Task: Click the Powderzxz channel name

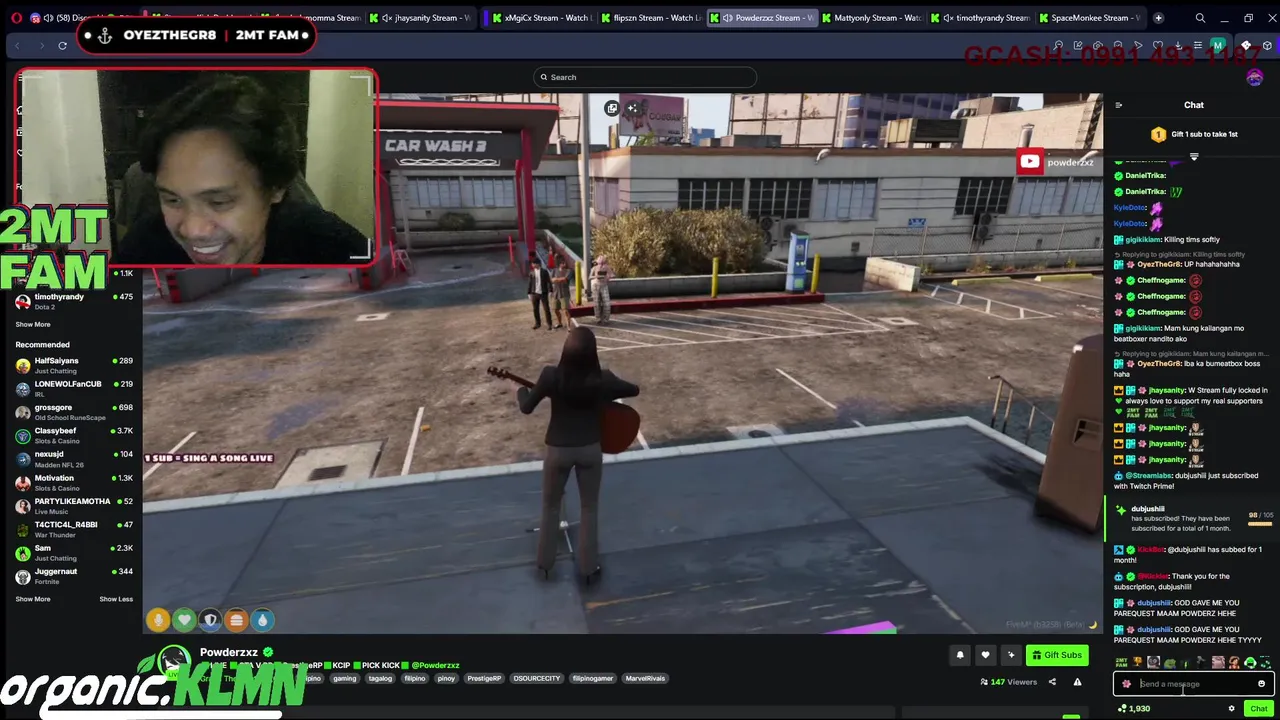Action: click(229, 652)
